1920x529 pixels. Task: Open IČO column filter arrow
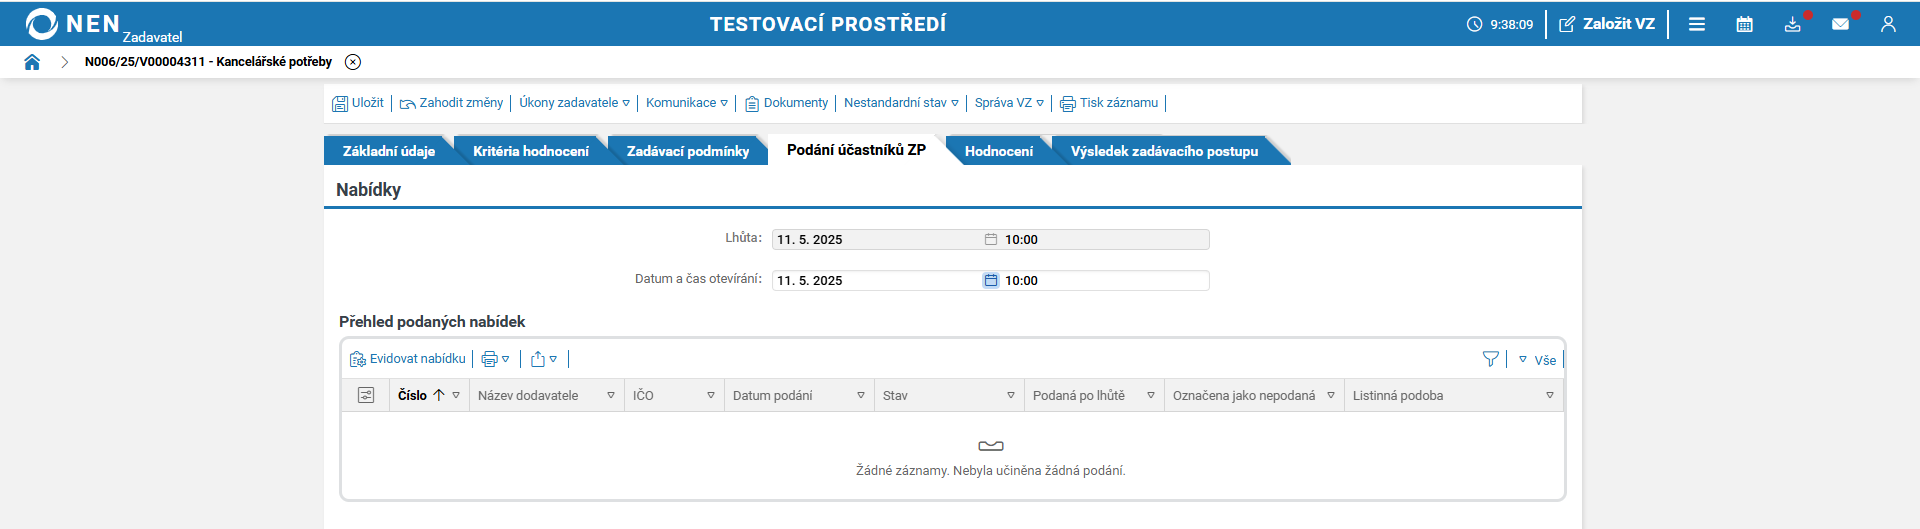click(711, 396)
